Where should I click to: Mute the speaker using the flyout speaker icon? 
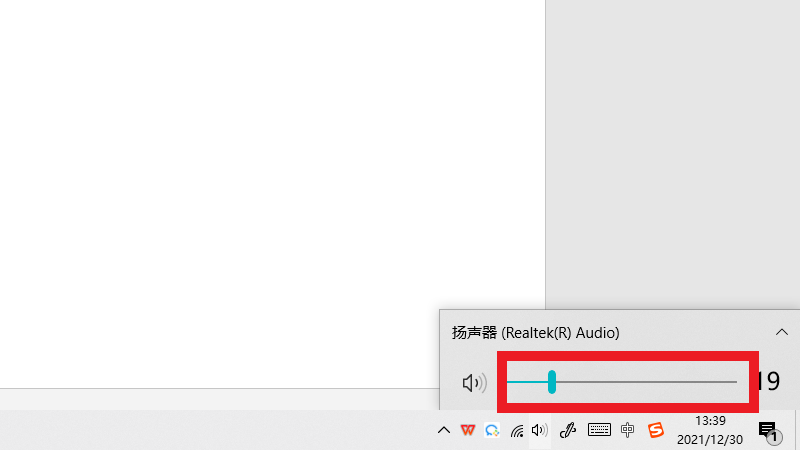[x=473, y=382]
